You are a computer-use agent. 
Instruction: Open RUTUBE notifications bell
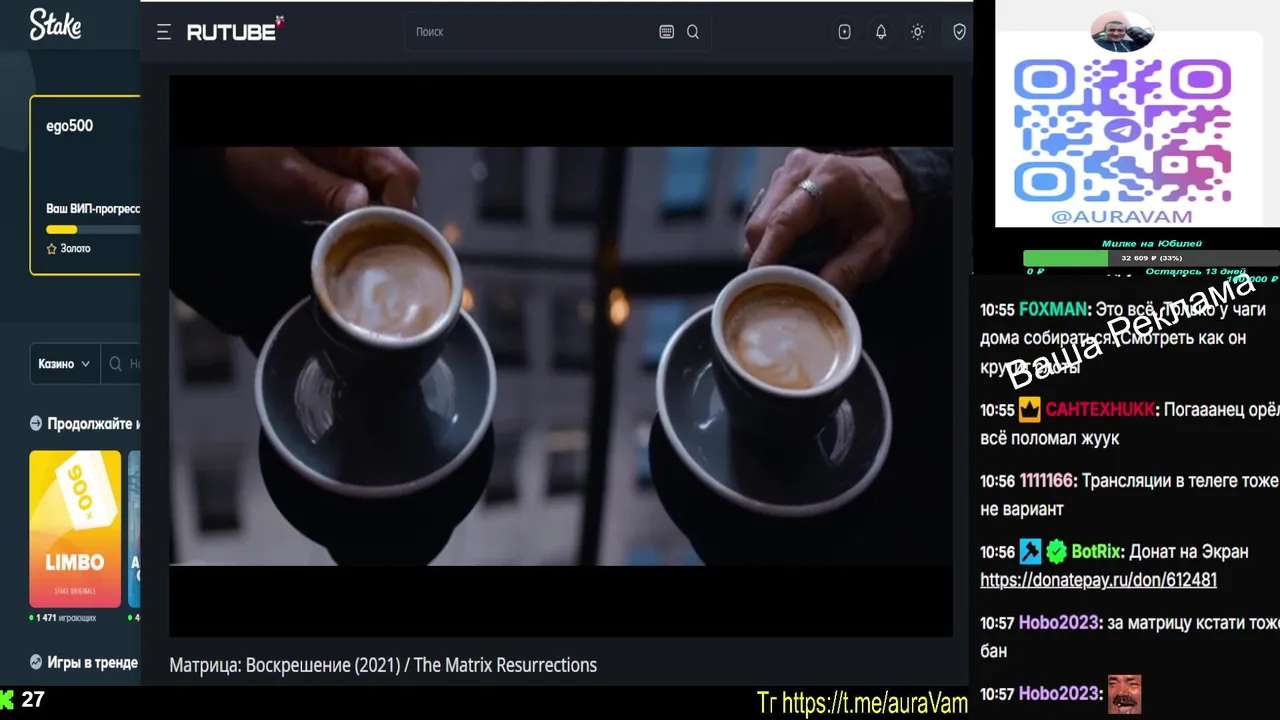[881, 32]
